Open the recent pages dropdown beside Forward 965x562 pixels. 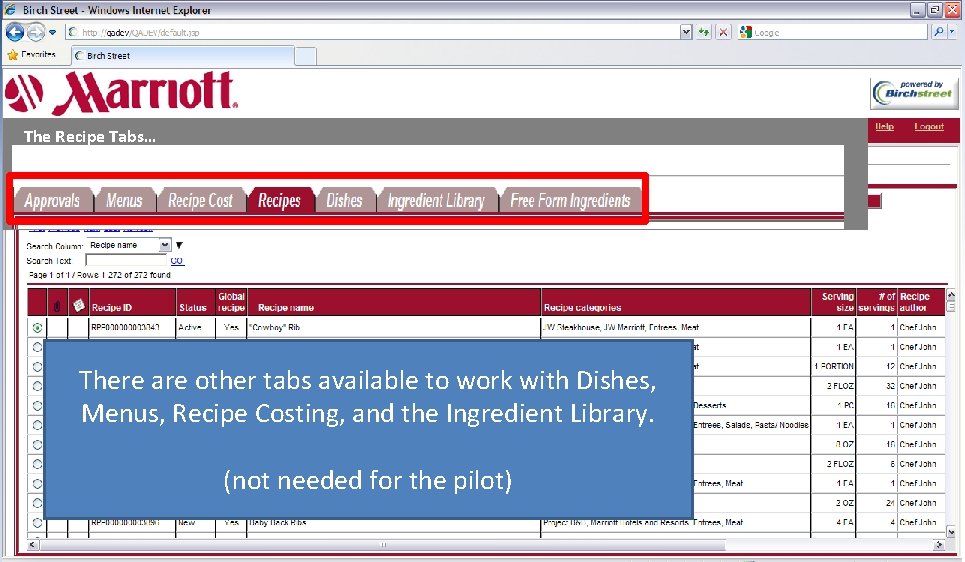53,32
